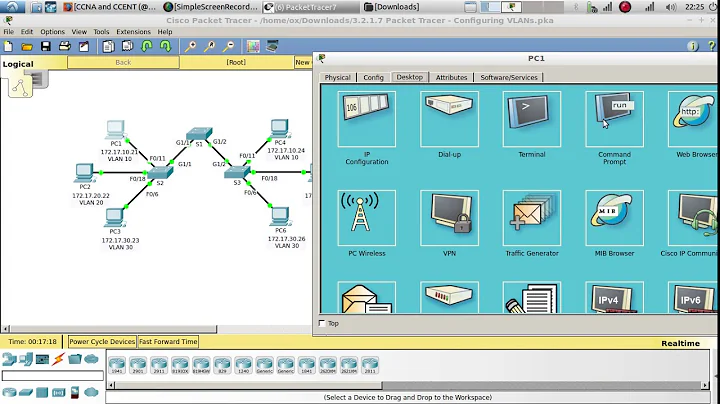Open the View menu

coord(79,32)
